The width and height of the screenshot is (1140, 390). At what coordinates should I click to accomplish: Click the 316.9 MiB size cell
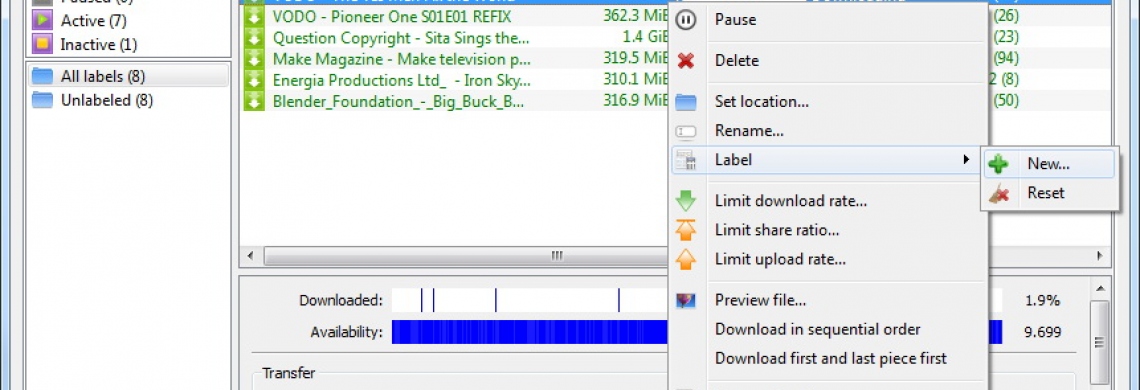pyautogui.click(x=635, y=101)
